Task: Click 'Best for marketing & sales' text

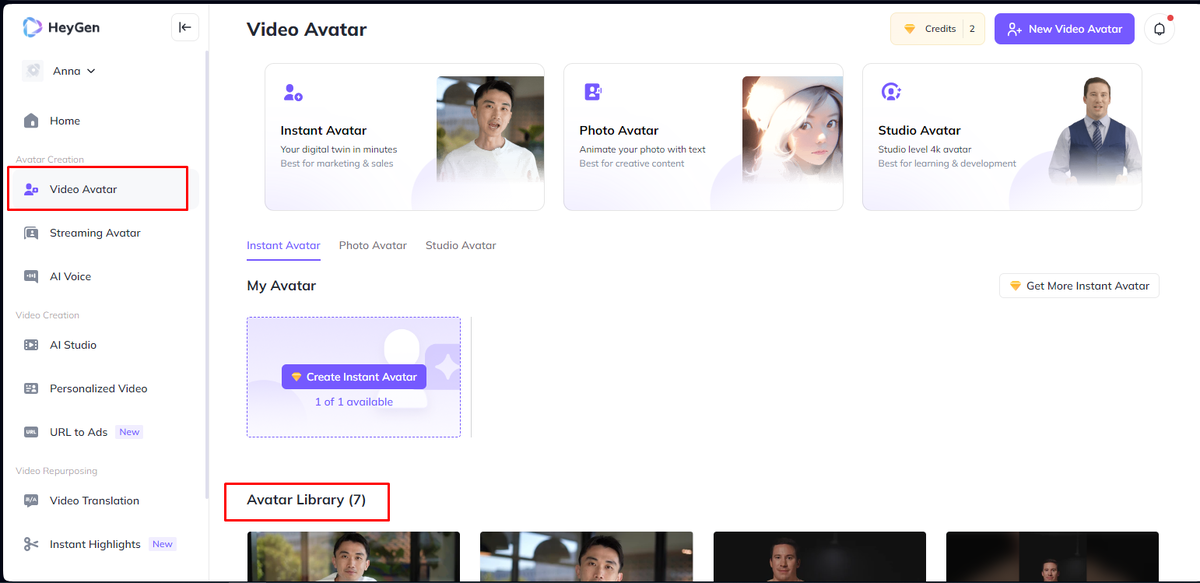Action: (337, 164)
